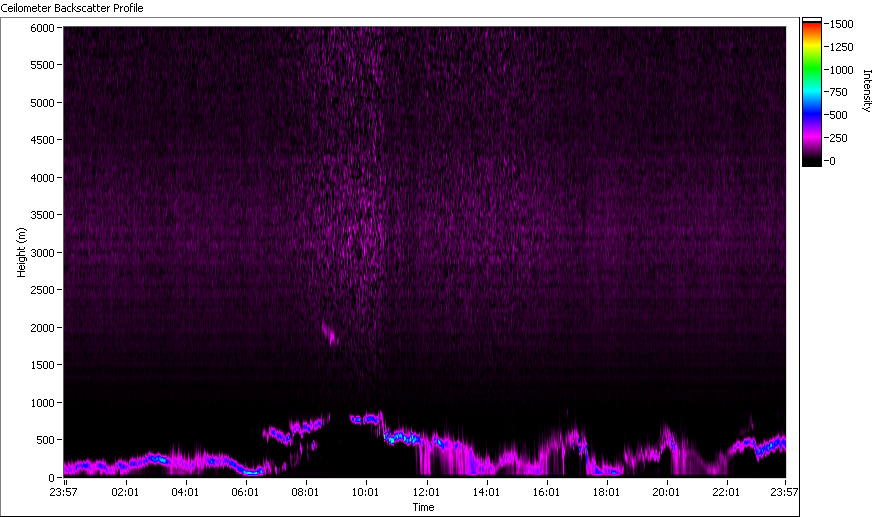Click the 20:01 time axis label
Viewport: 876px width, 517px height.
[x=666, y=492]
